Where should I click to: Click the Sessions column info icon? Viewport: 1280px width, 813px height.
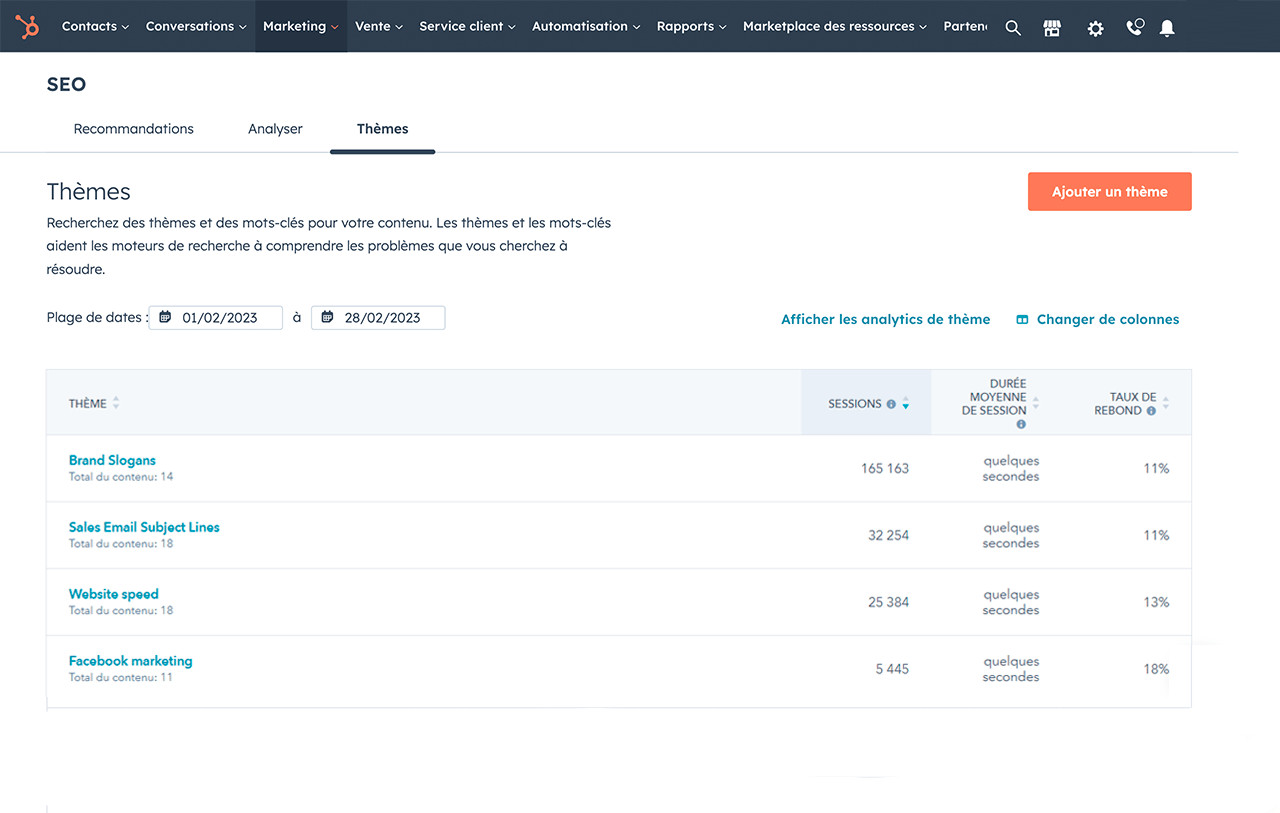(x=891, y=404)
